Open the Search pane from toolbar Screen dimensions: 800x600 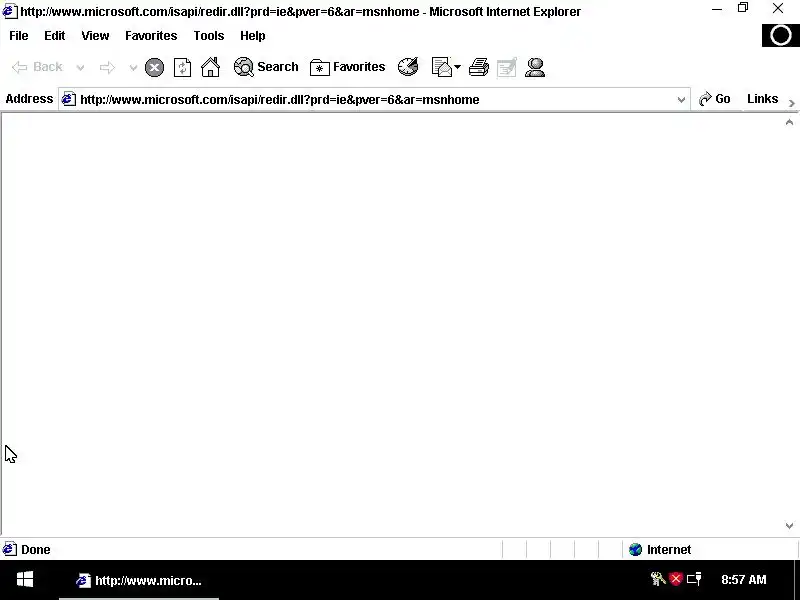click(x=266, y=67)
